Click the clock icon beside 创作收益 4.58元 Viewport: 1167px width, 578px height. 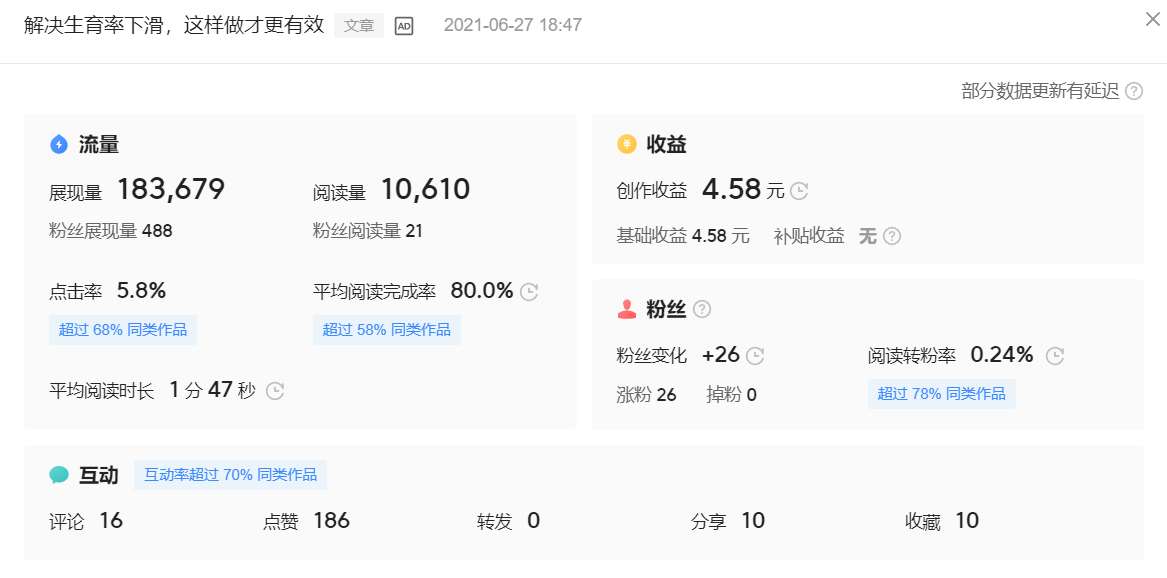click(x=797, y=191)
